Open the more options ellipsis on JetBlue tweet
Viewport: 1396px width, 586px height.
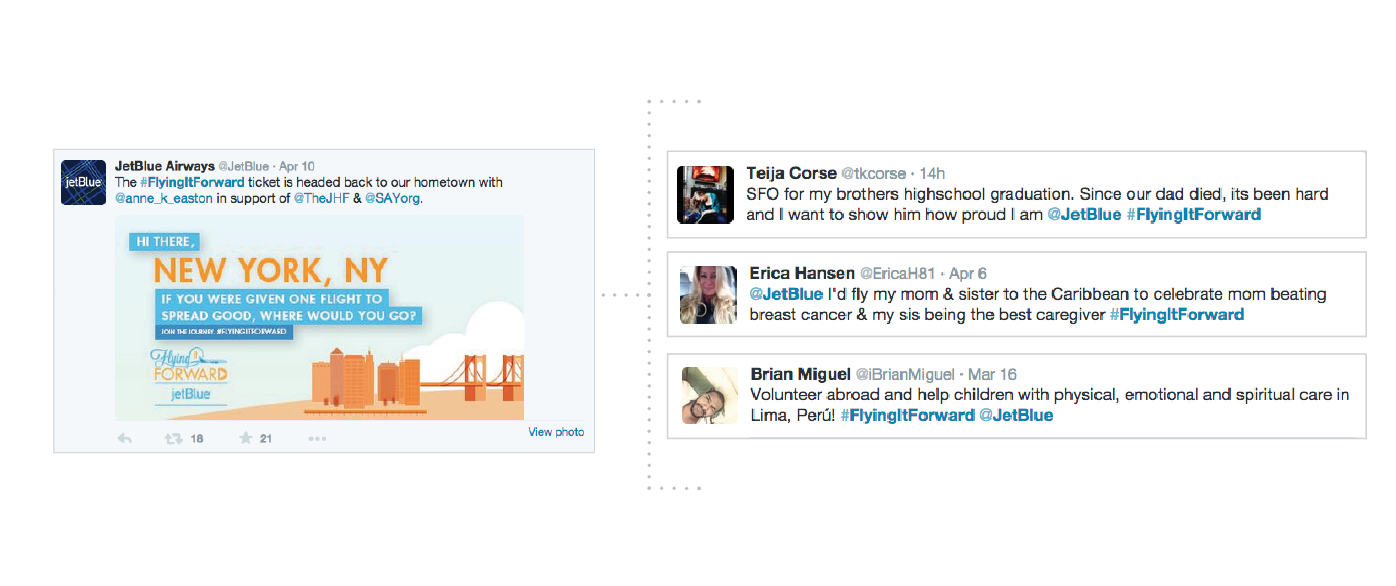click(317, 439)
